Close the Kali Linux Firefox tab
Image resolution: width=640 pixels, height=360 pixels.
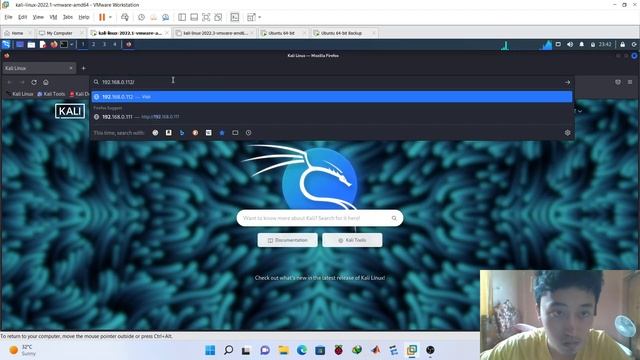[71, 68]
